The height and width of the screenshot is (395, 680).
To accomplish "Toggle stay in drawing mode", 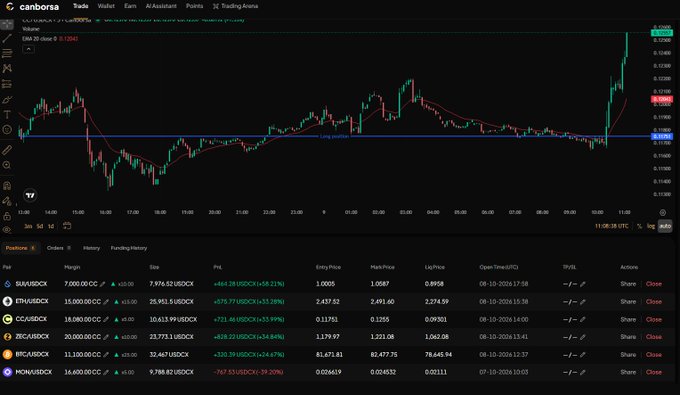I will pos(7,201).
